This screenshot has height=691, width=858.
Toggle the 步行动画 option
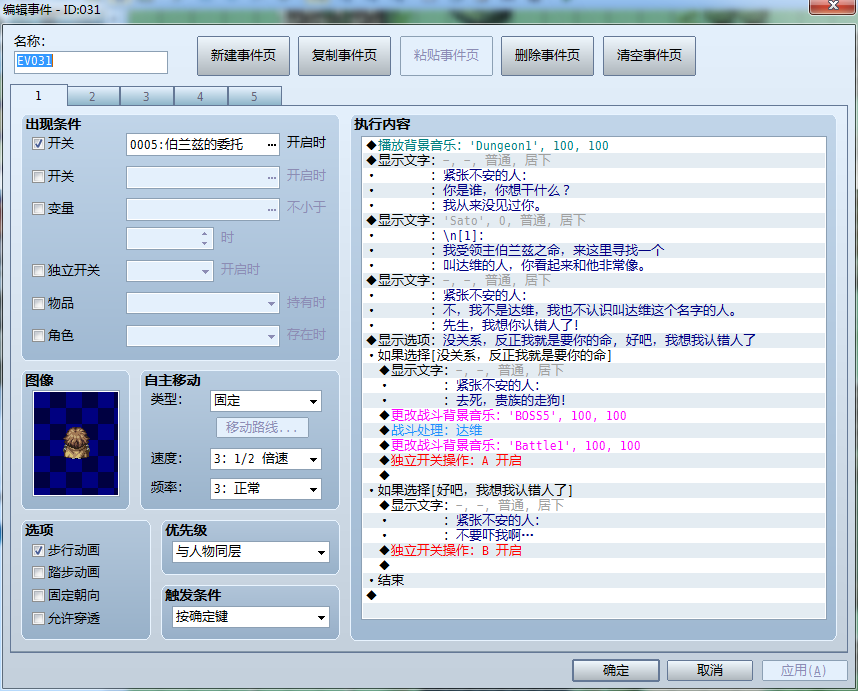[x=38, y=550]
